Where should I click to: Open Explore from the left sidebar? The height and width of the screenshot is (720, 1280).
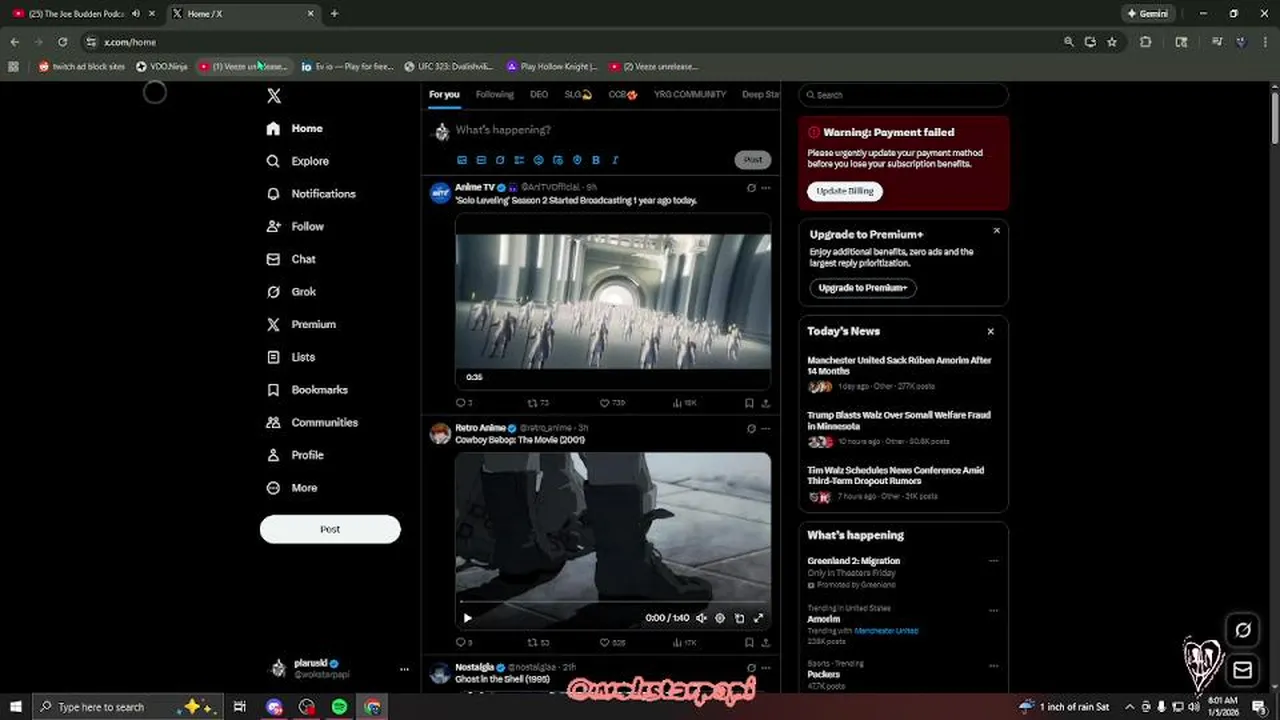(298, 161)
